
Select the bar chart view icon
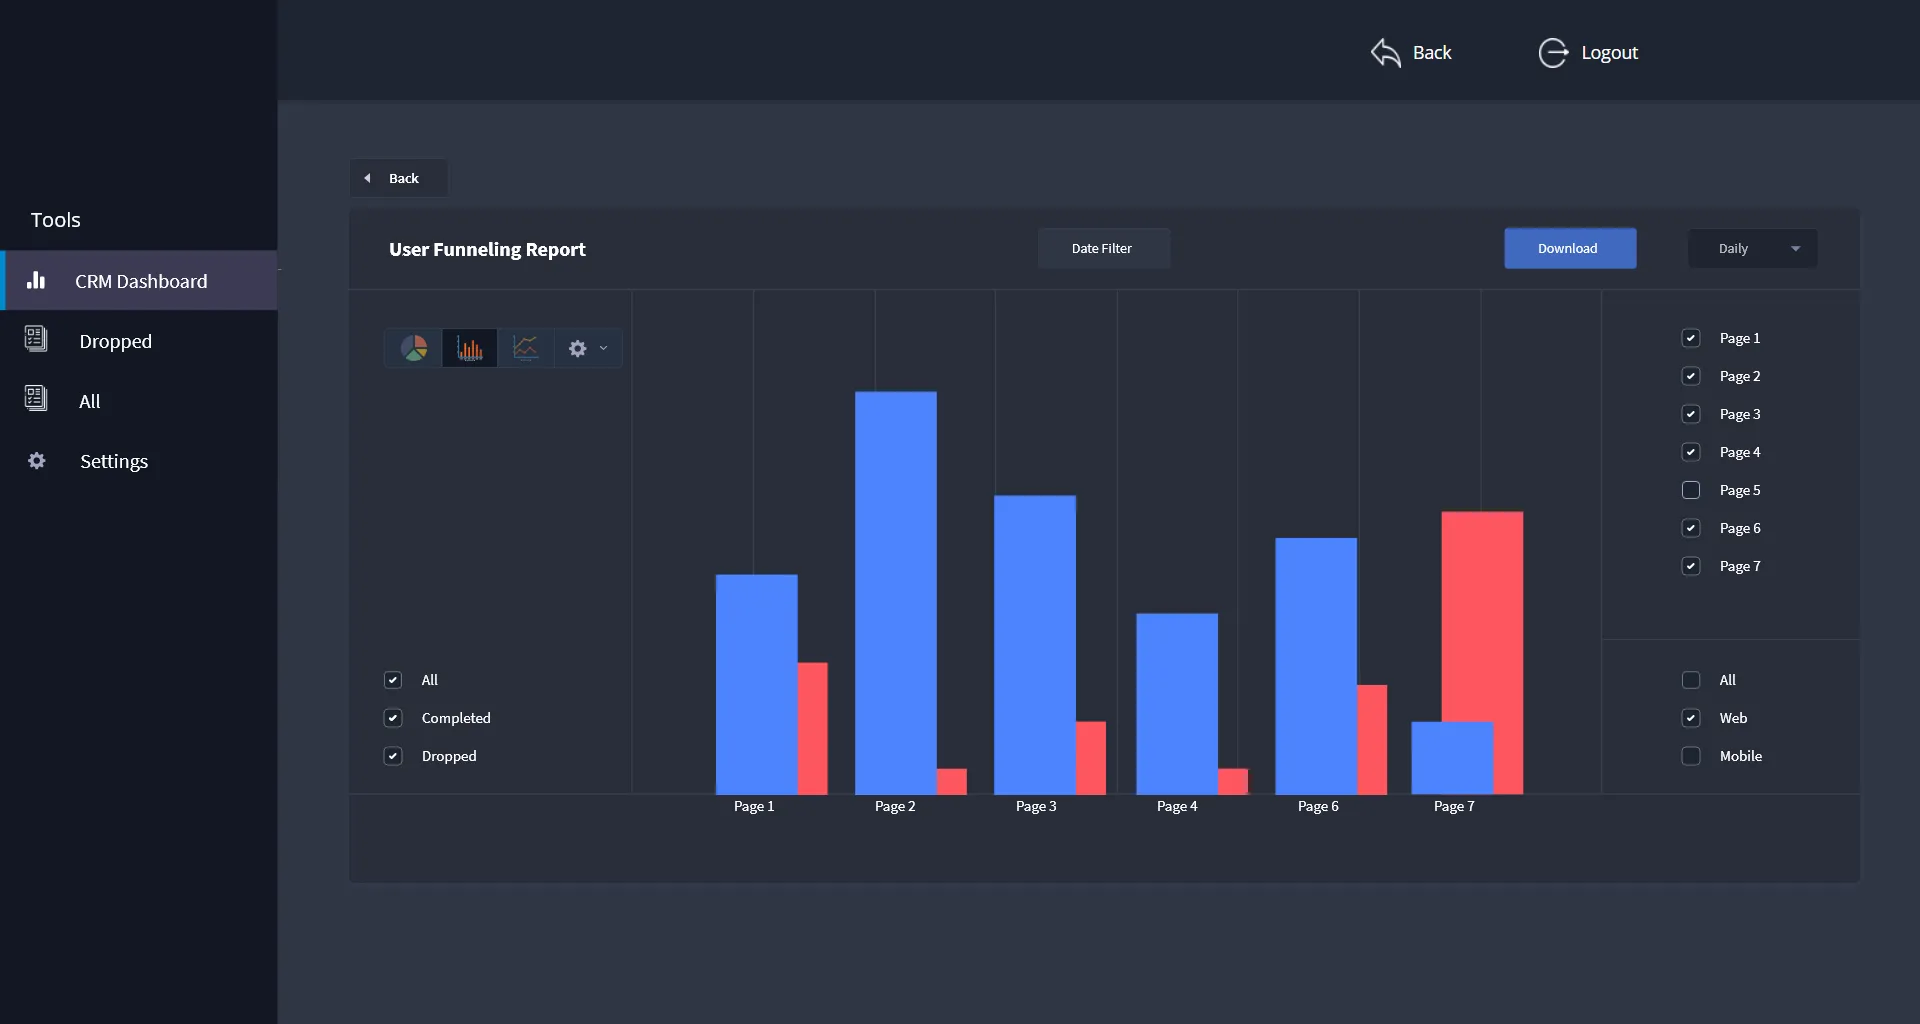469,348
